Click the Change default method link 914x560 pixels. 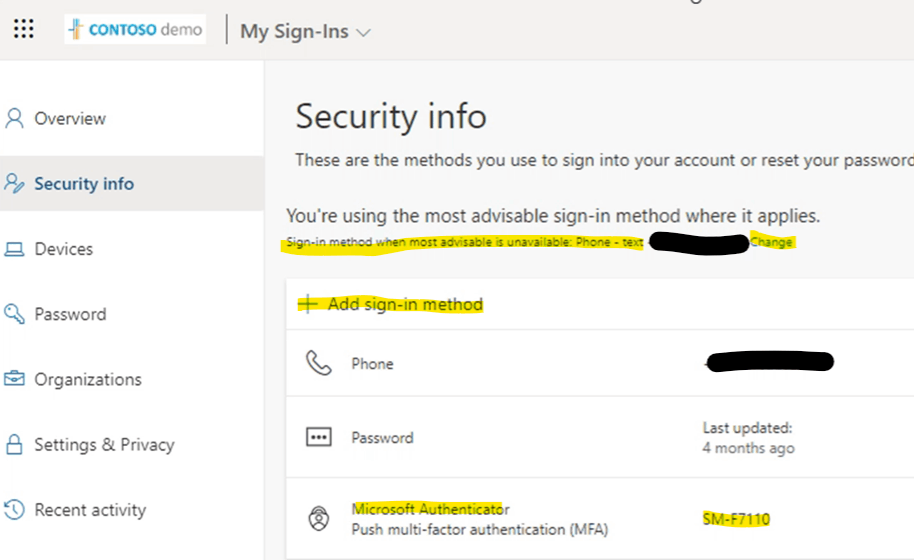tap(771, 242)
